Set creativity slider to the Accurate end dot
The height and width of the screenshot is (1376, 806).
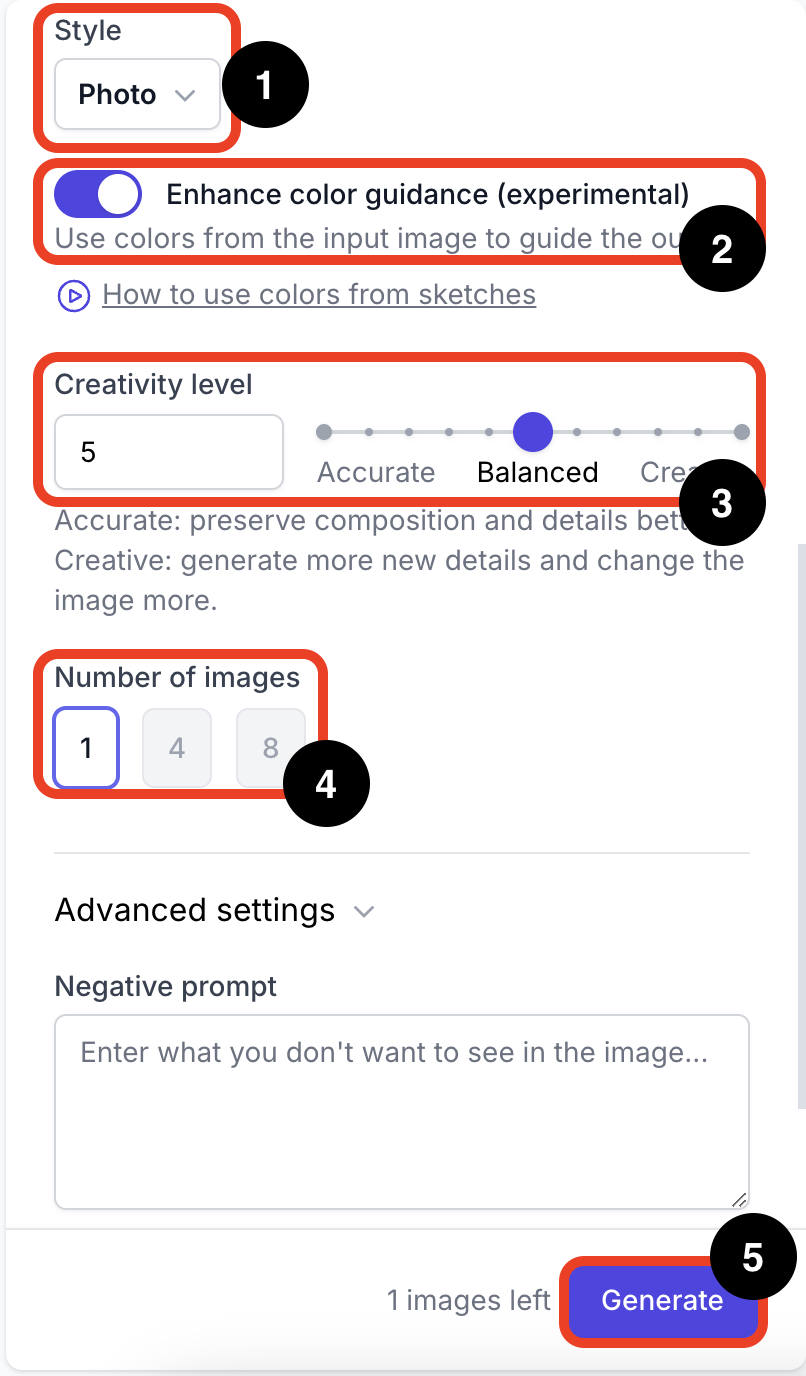(324, 432)
